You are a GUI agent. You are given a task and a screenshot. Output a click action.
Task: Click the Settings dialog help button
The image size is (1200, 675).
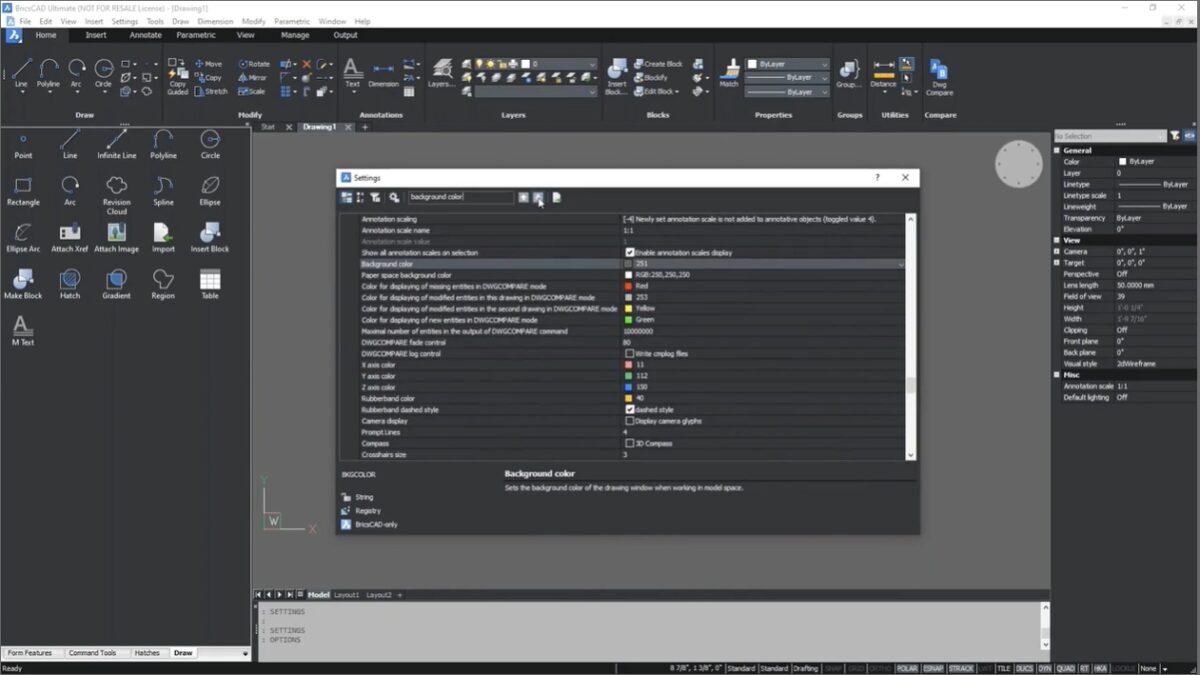[x=878, y=177]
